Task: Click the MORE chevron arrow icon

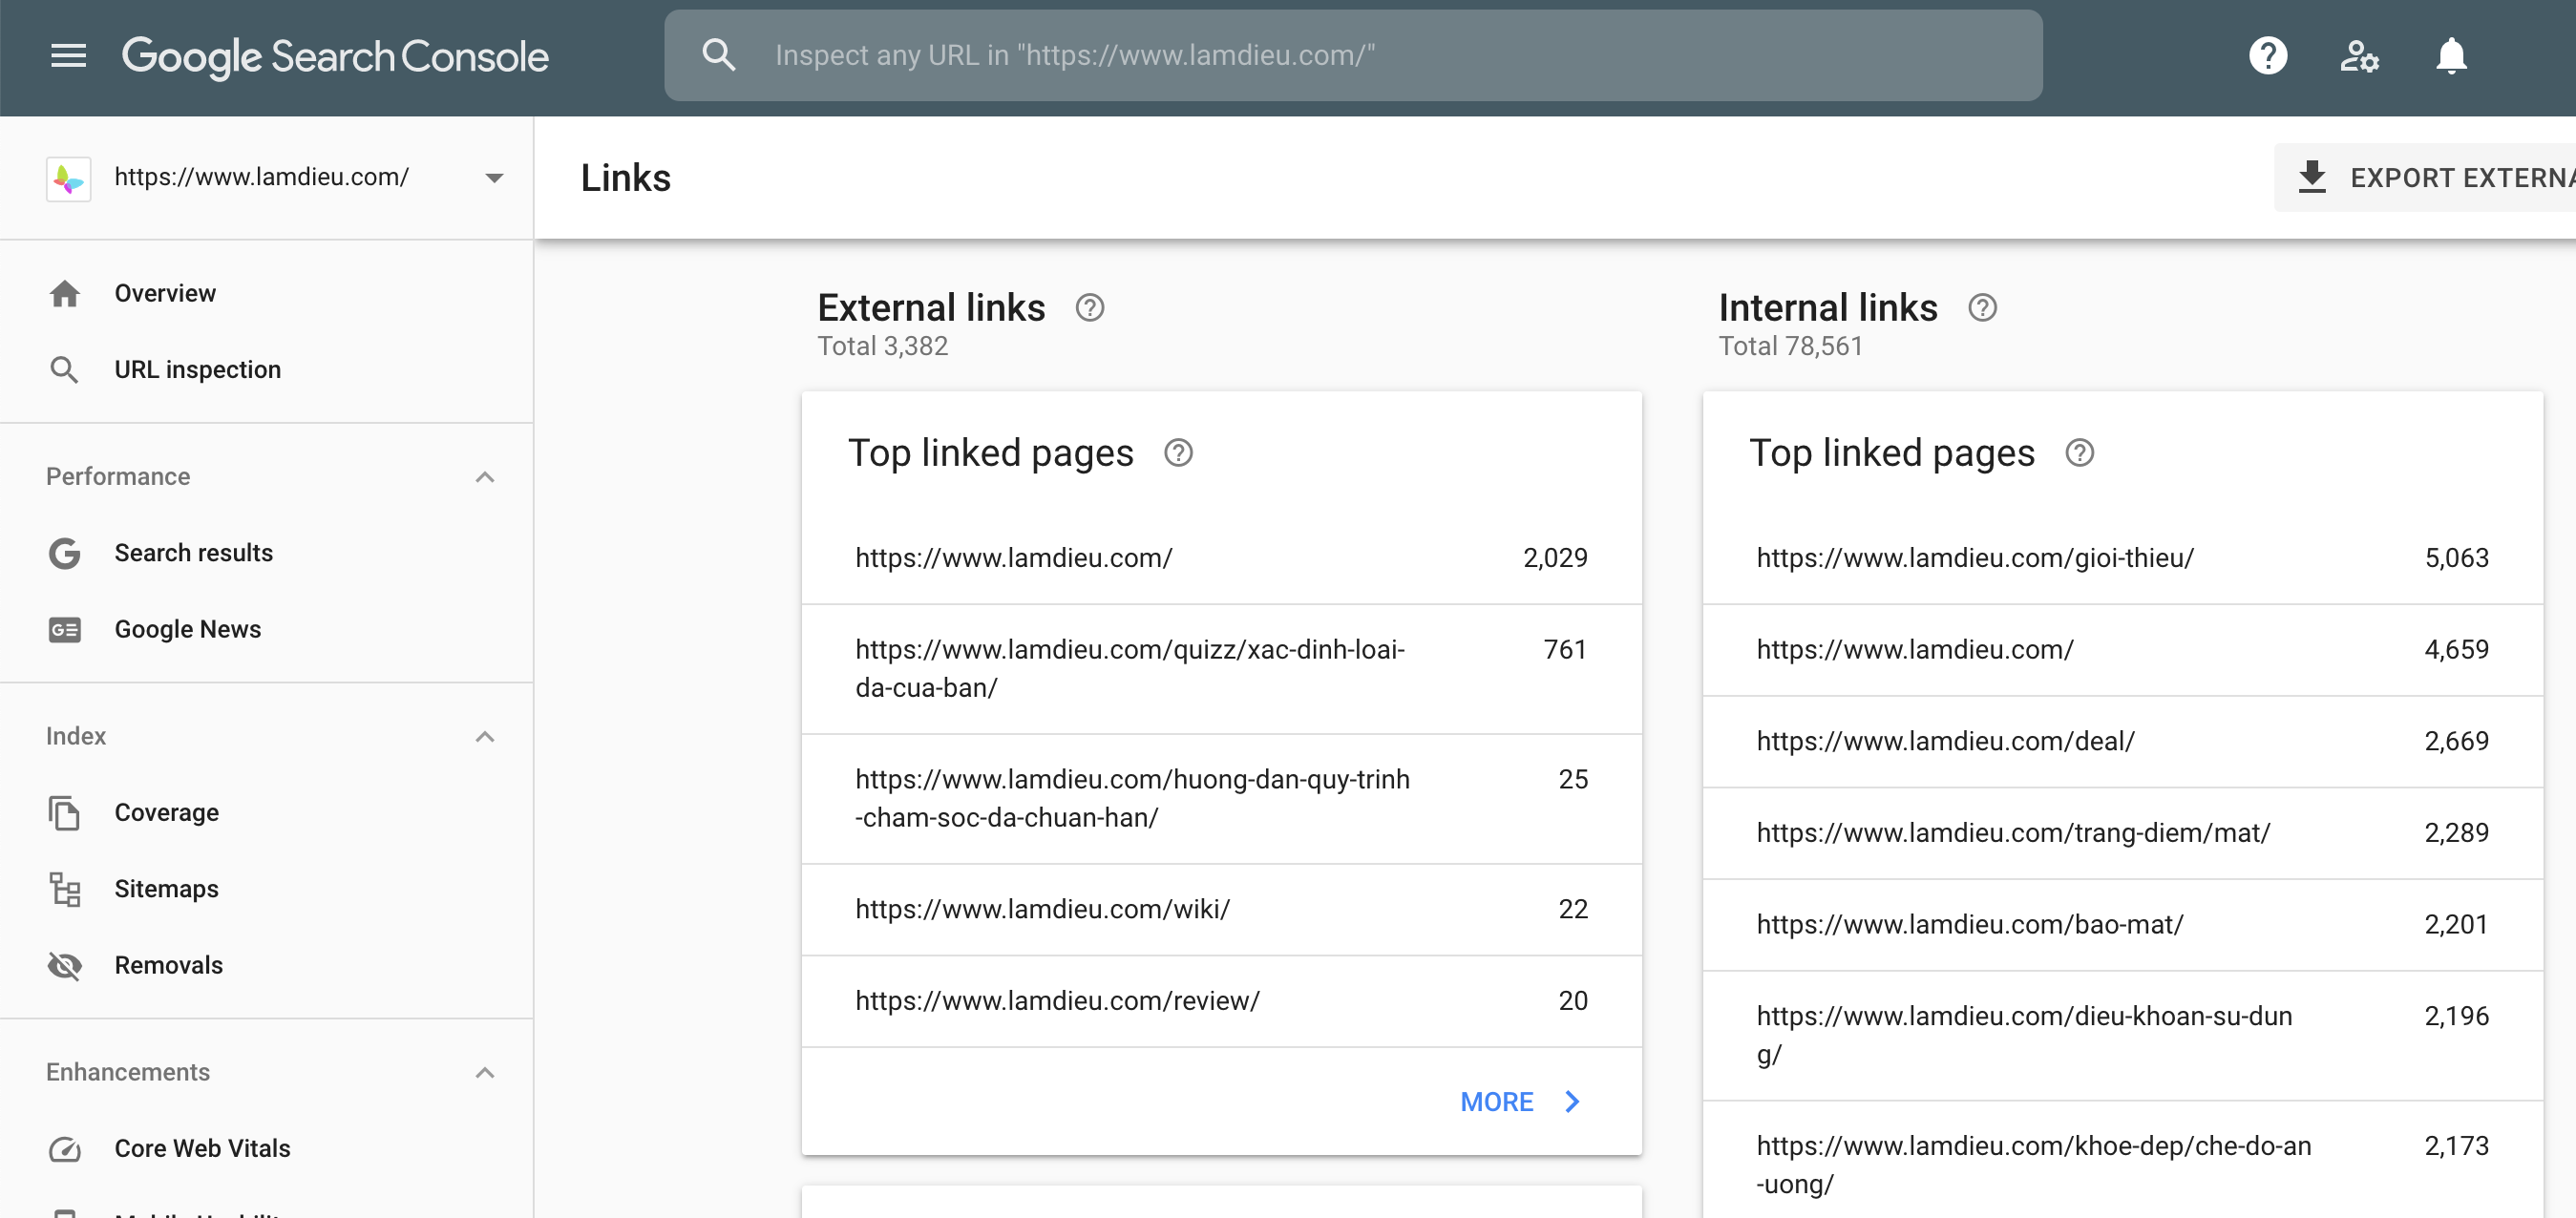Action: pyautogui.click(x=1573, y=1101)
